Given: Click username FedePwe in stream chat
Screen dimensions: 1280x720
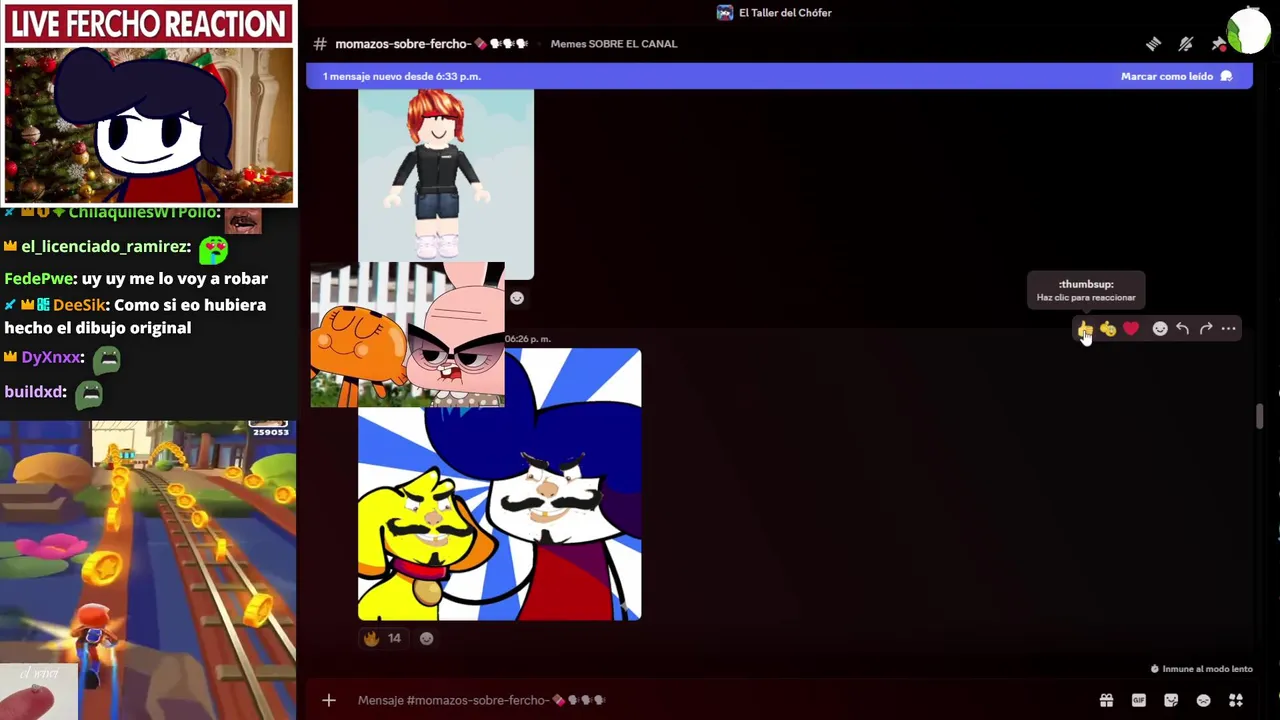Looking at the screenshot, I should coord(38,279).
